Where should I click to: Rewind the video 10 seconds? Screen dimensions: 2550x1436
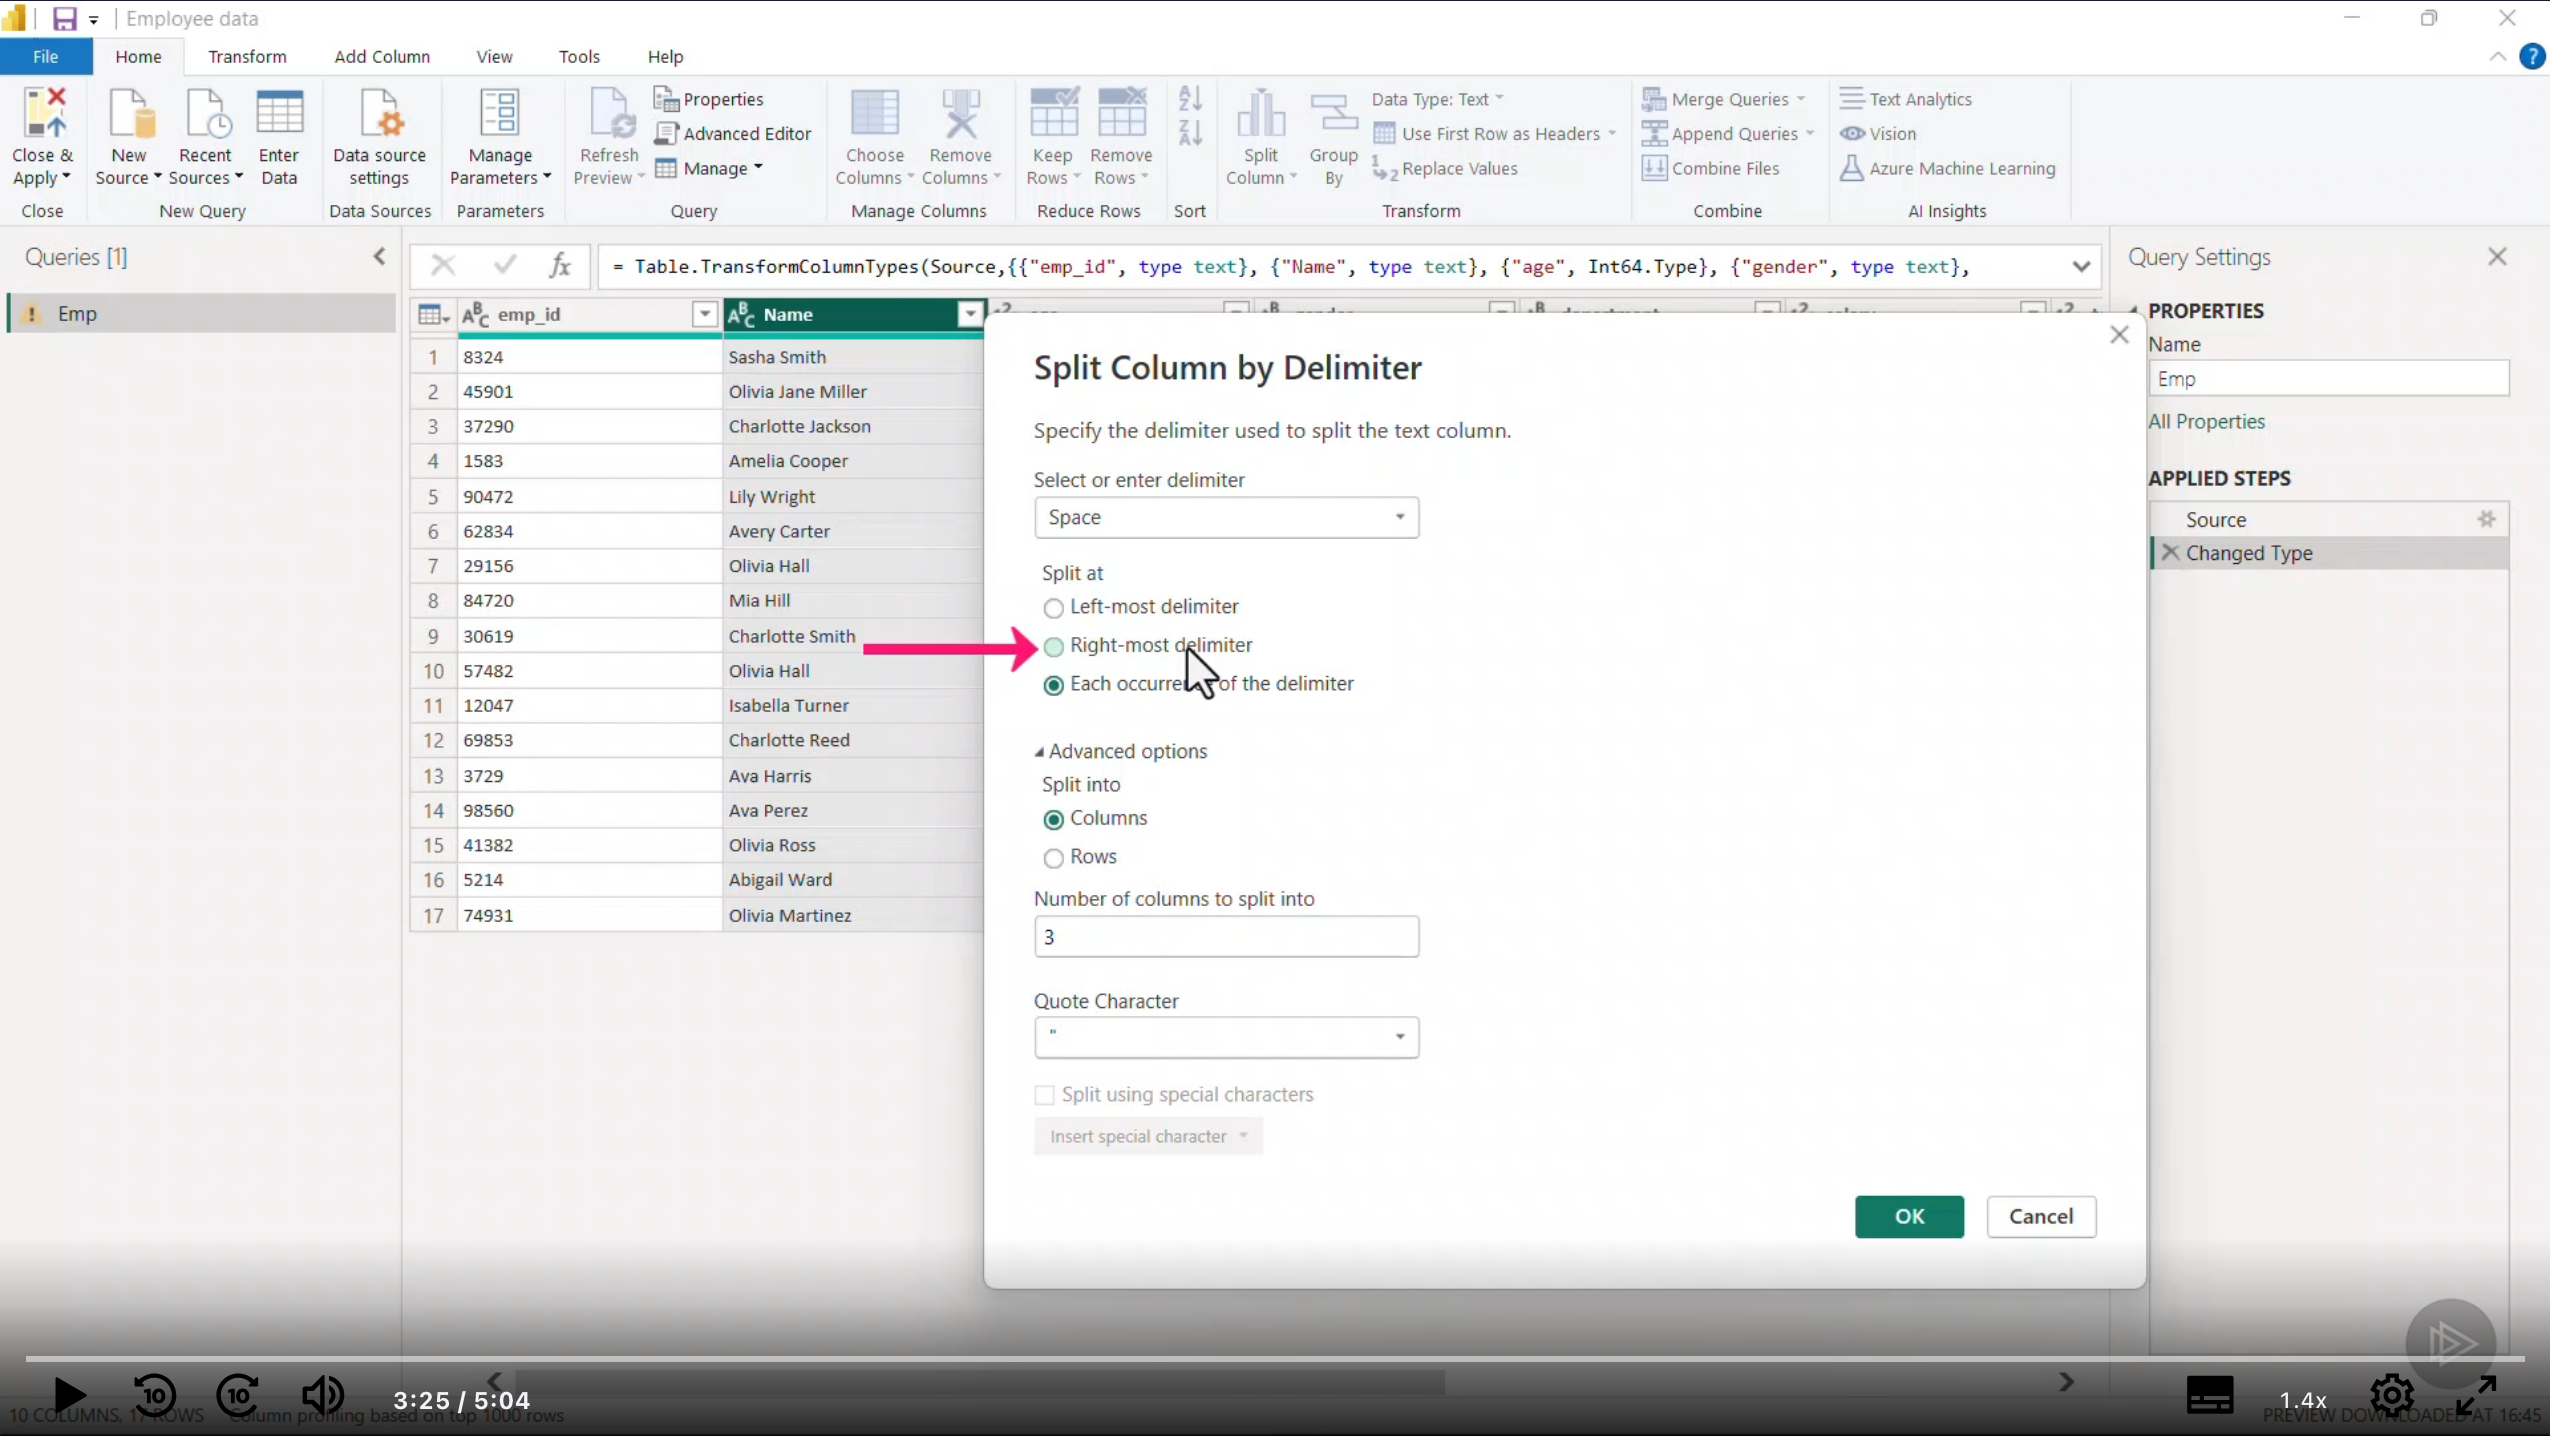coord(155,1394)
